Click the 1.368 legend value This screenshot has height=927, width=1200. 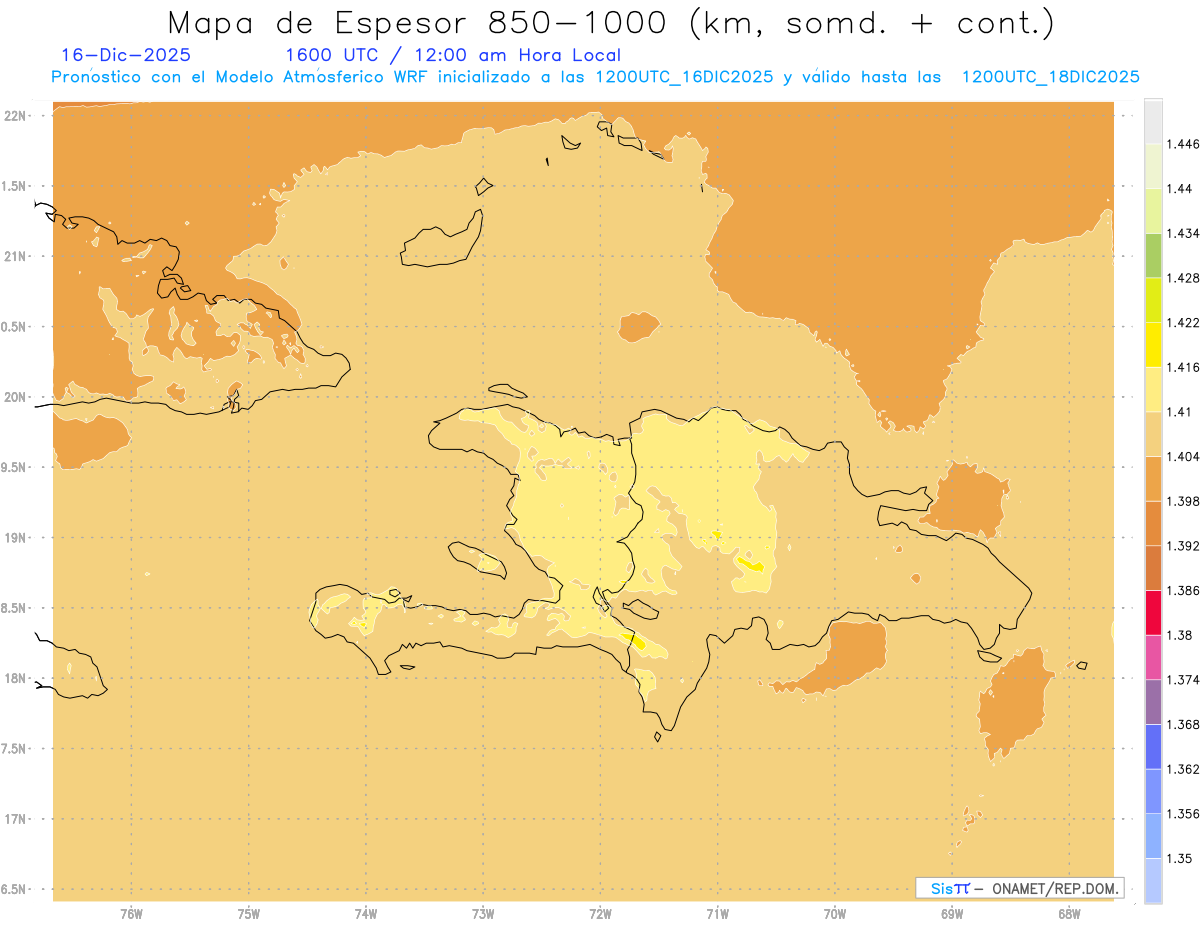click(x=1183, y=724)
